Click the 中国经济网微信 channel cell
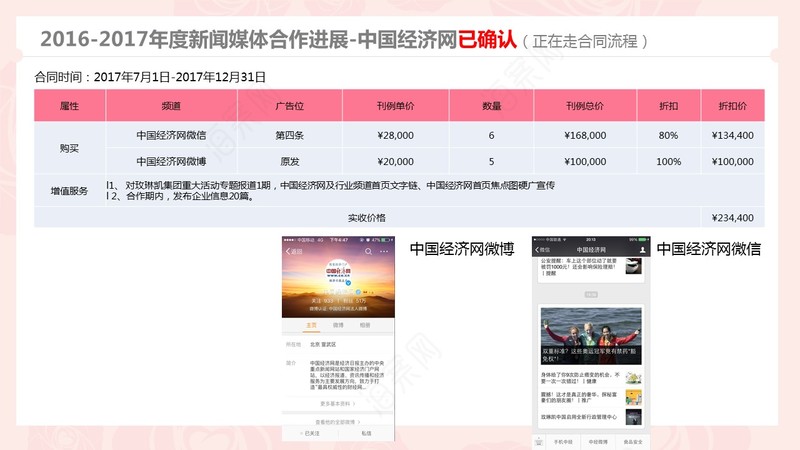 click(x=171, y=135)
